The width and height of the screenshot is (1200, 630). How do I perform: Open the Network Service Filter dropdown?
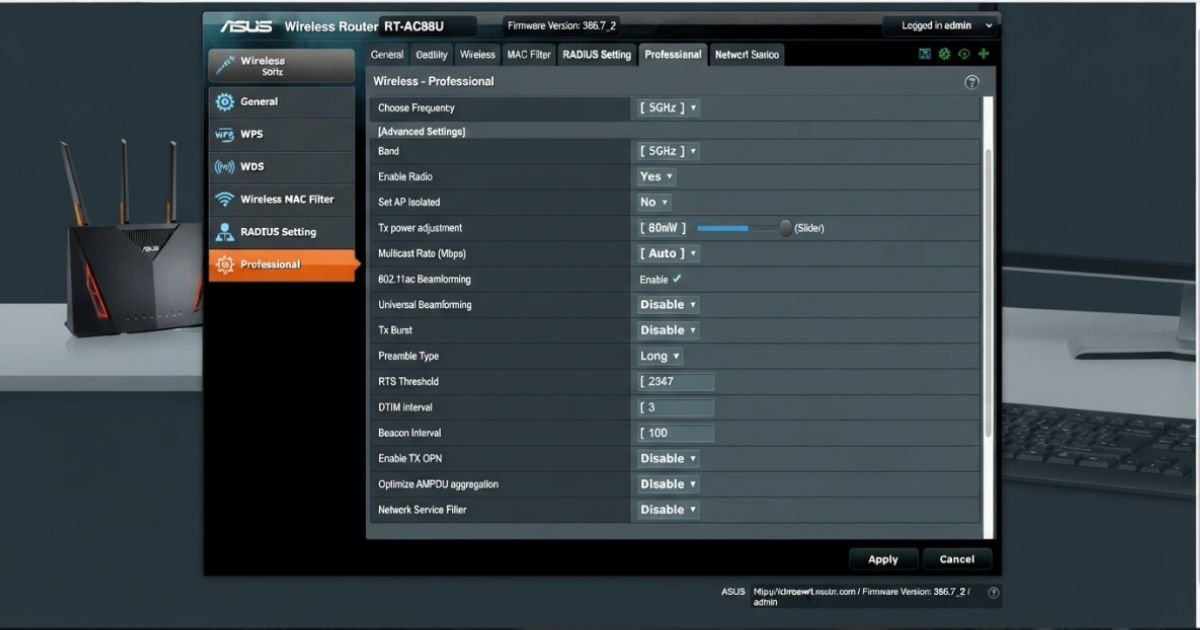(668, 510)
